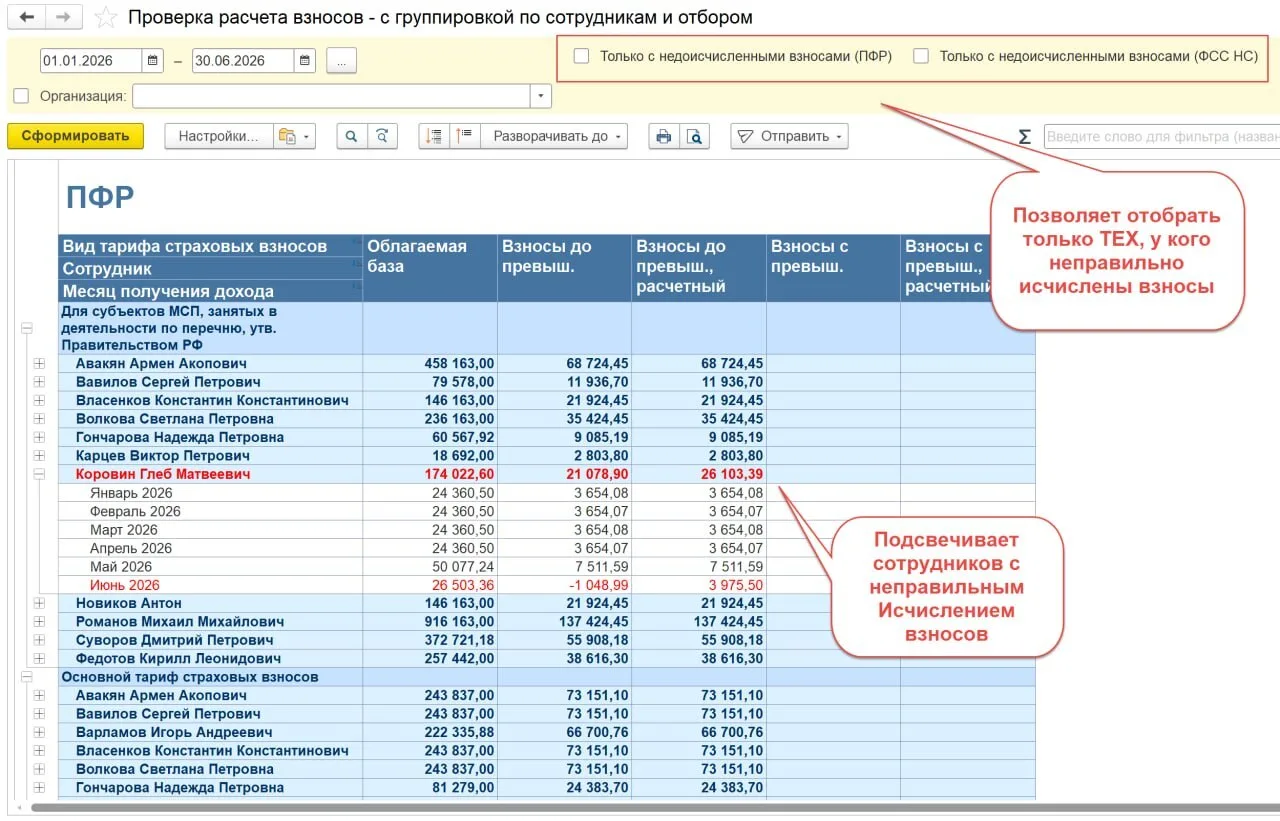Go forward with the right arrow button
The height and width of the screenshot is (821, 1280).
[x=63, y=17]
